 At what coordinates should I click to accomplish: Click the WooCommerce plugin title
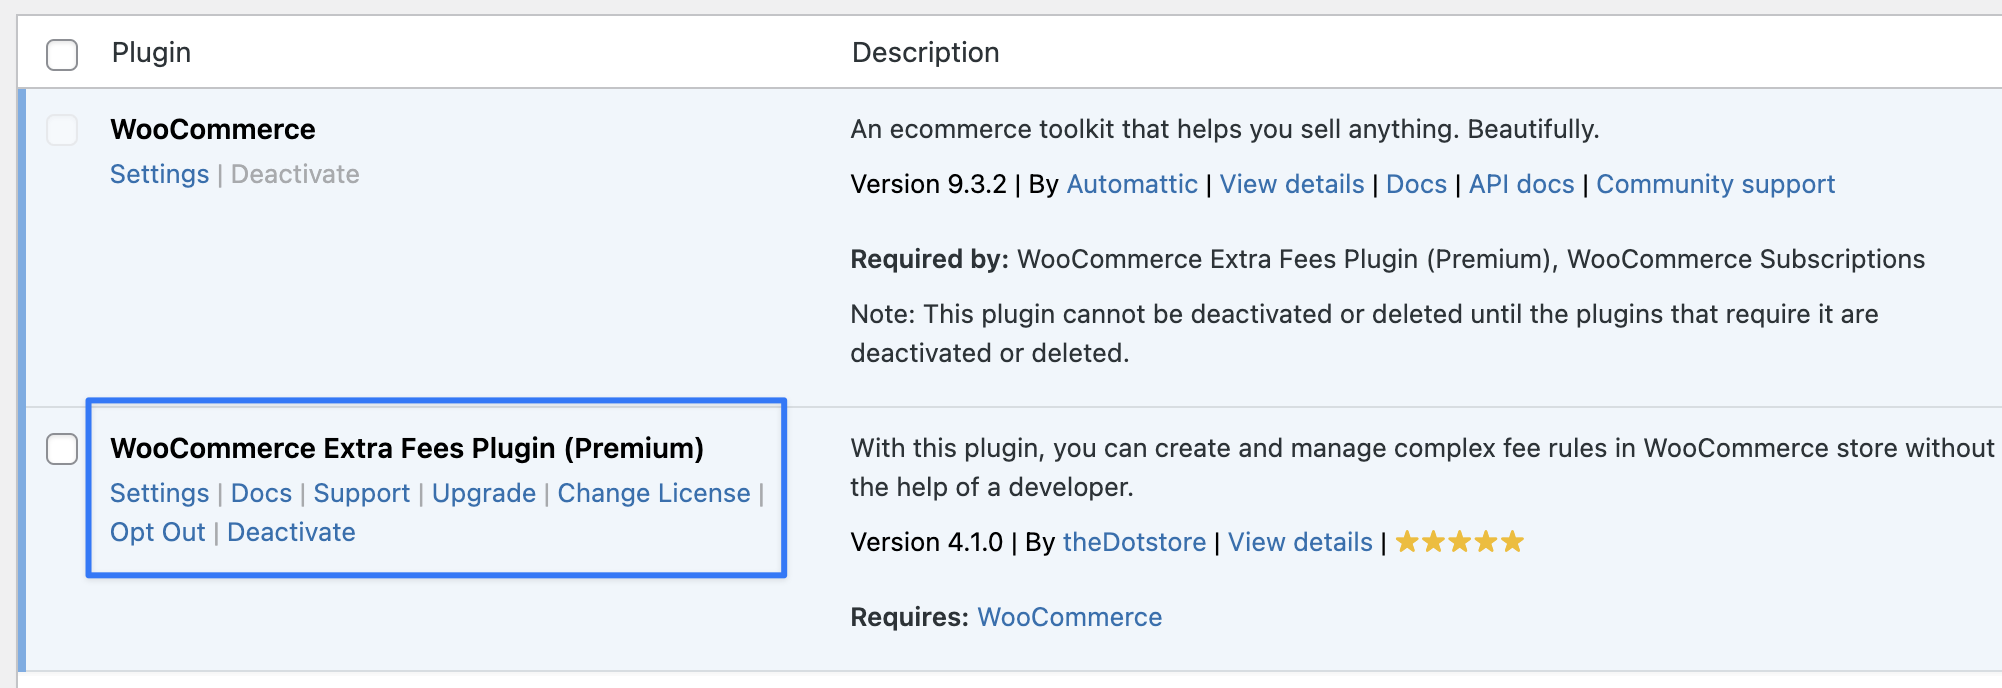point(213,129)
